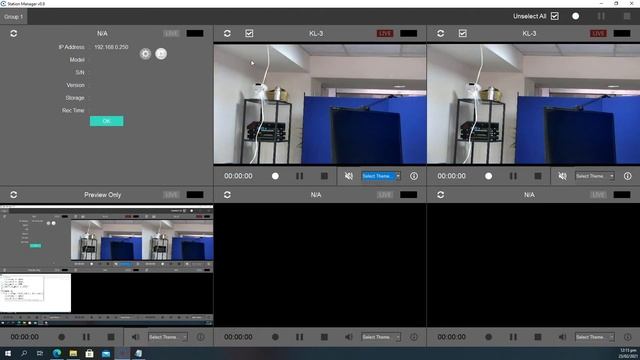
Task: Toggle speaker in bottom-middle N/A panel
Action: click(349, 337)
